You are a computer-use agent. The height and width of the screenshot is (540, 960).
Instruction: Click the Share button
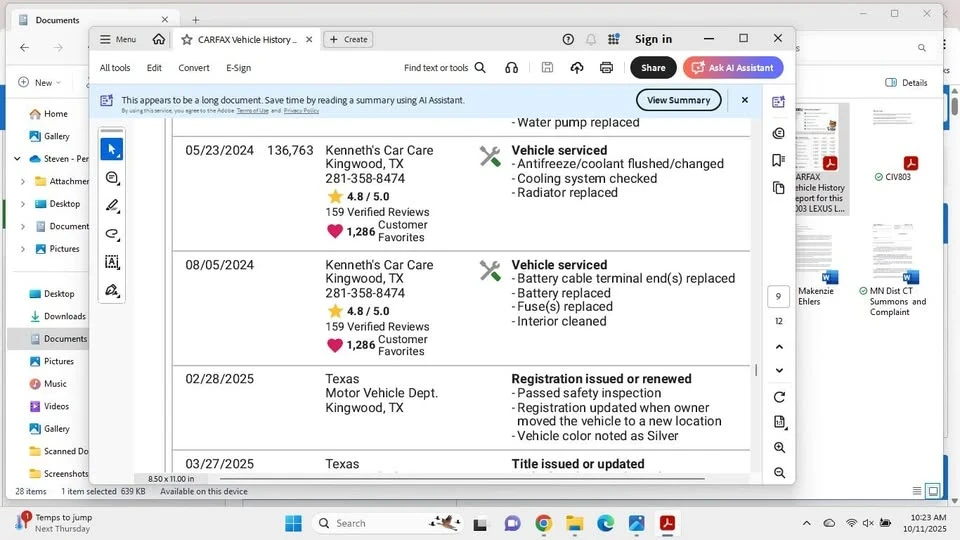coord(653,68)
